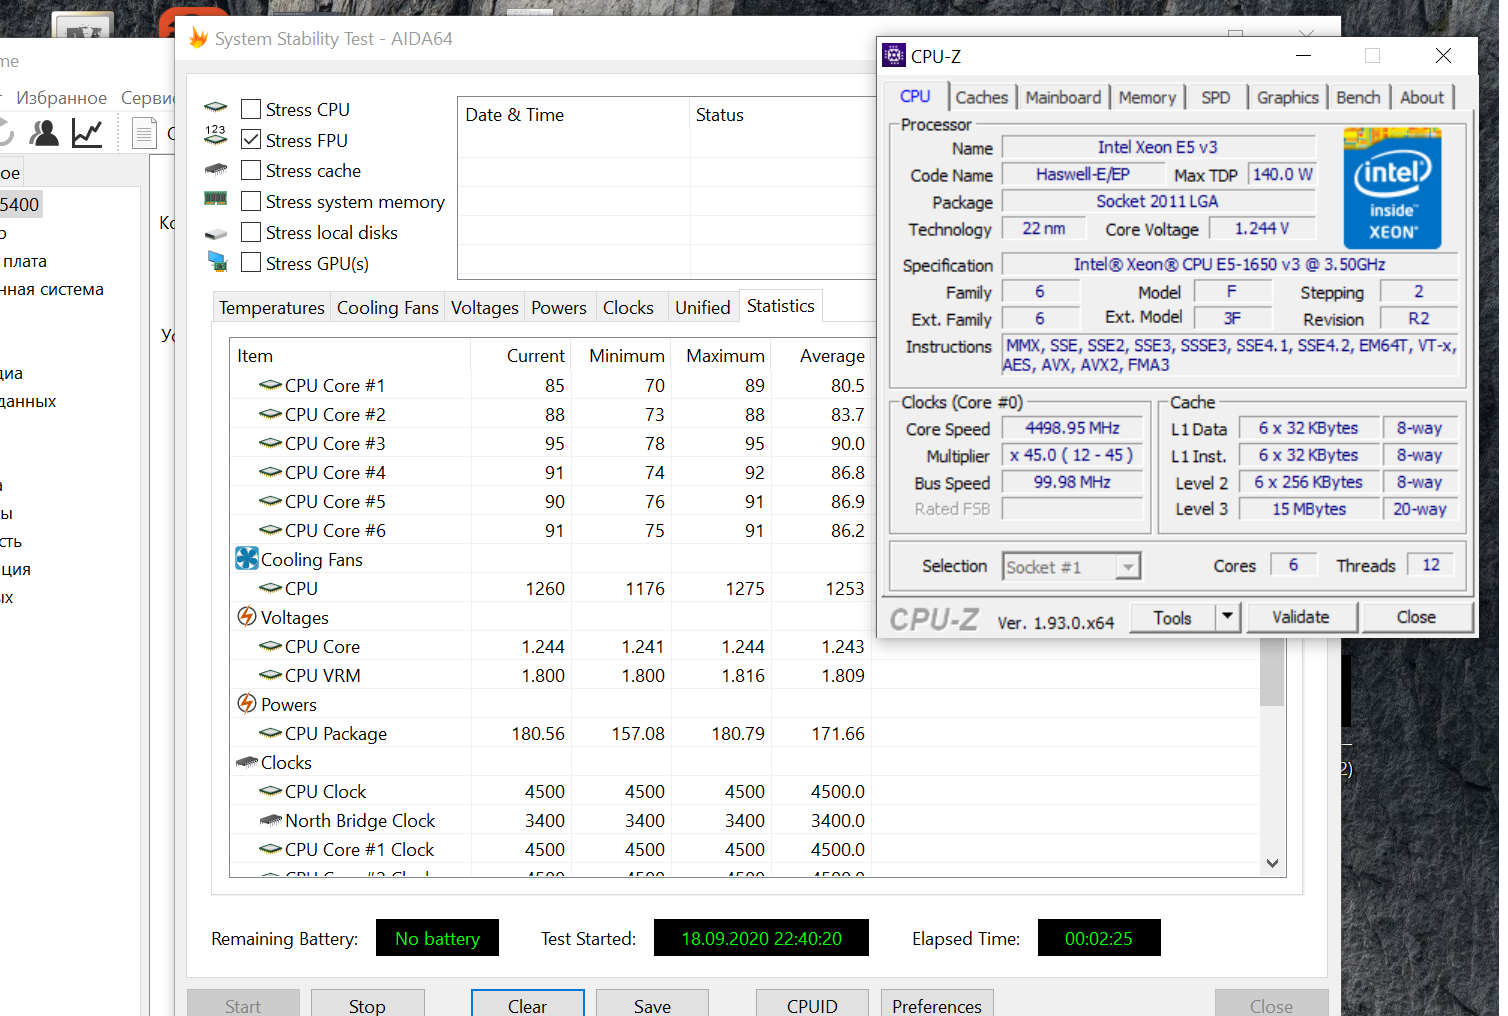
Task: Open the line graph icon in AIDA64 main toolbar
Action: click(x=87, y=133)
